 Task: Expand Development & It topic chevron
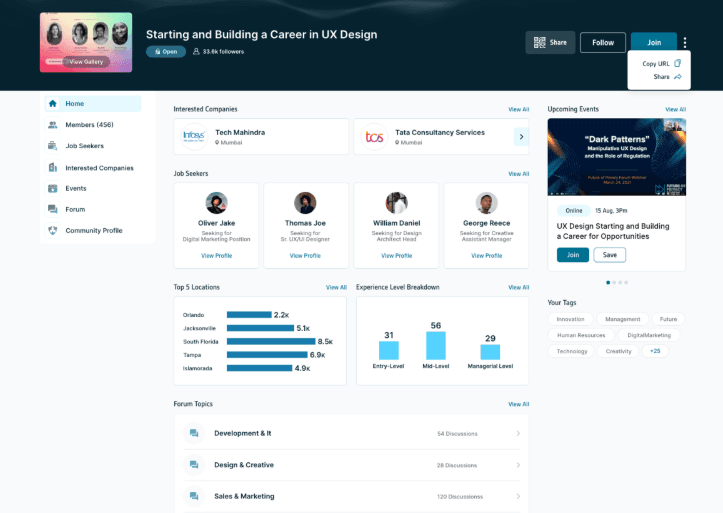click(x=518, y=433)
